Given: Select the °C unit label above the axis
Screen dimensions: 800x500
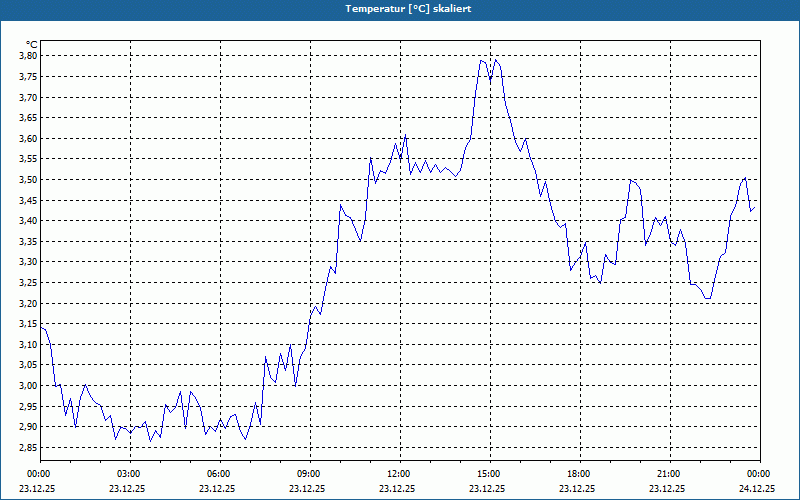Looking at the screenshot, I should 32,45.
